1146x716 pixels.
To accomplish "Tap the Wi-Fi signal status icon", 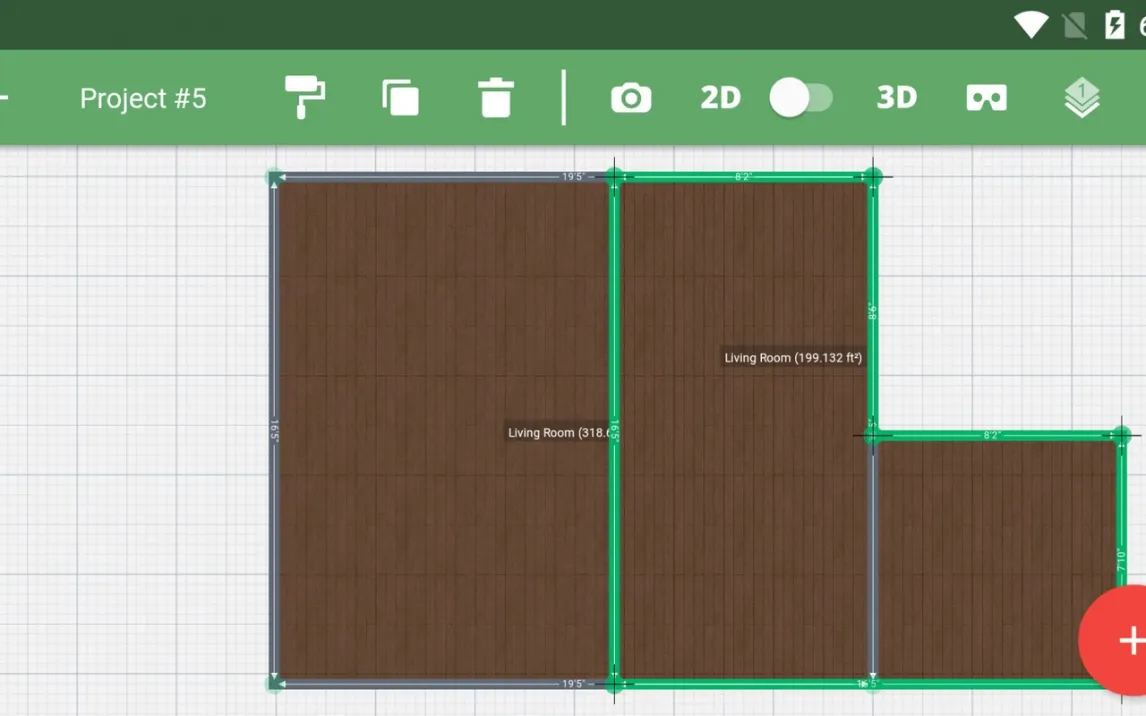I will coord(1031,24).
